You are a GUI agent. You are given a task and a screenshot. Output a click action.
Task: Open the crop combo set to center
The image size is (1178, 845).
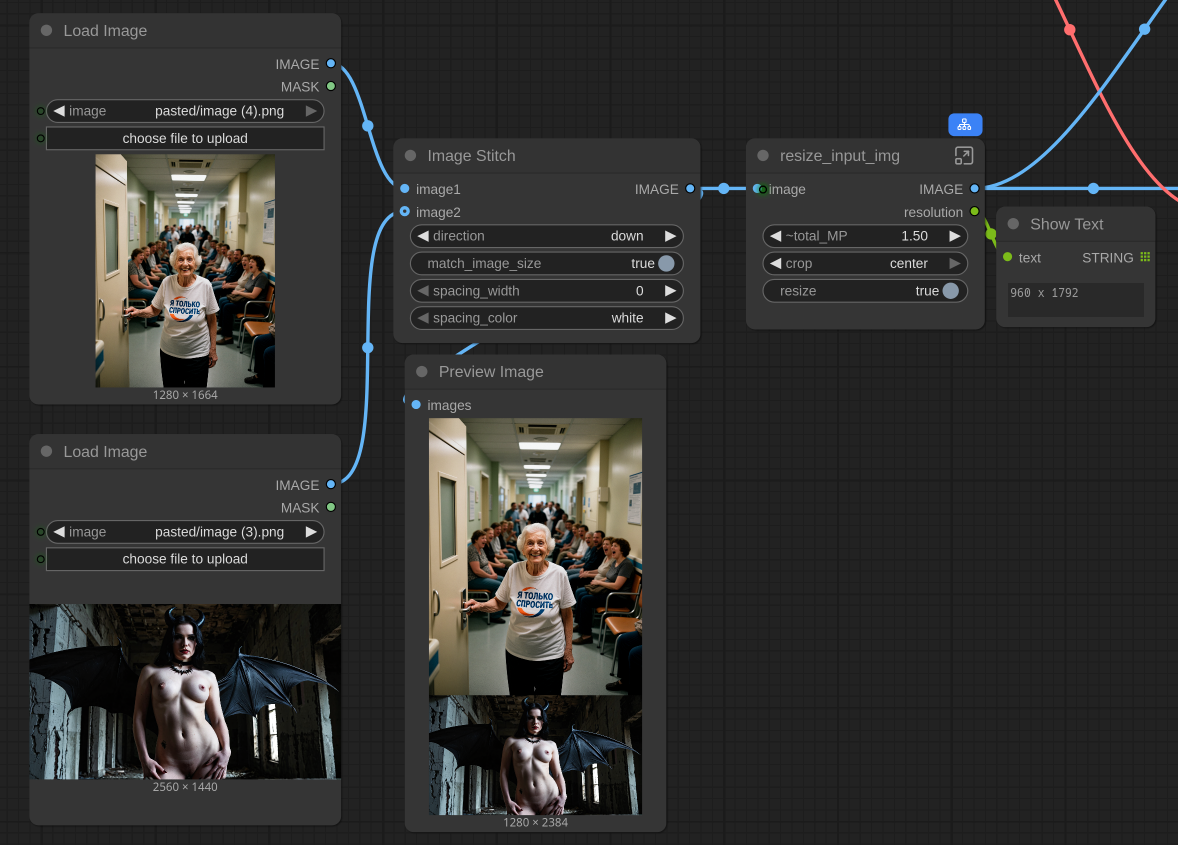865,263
